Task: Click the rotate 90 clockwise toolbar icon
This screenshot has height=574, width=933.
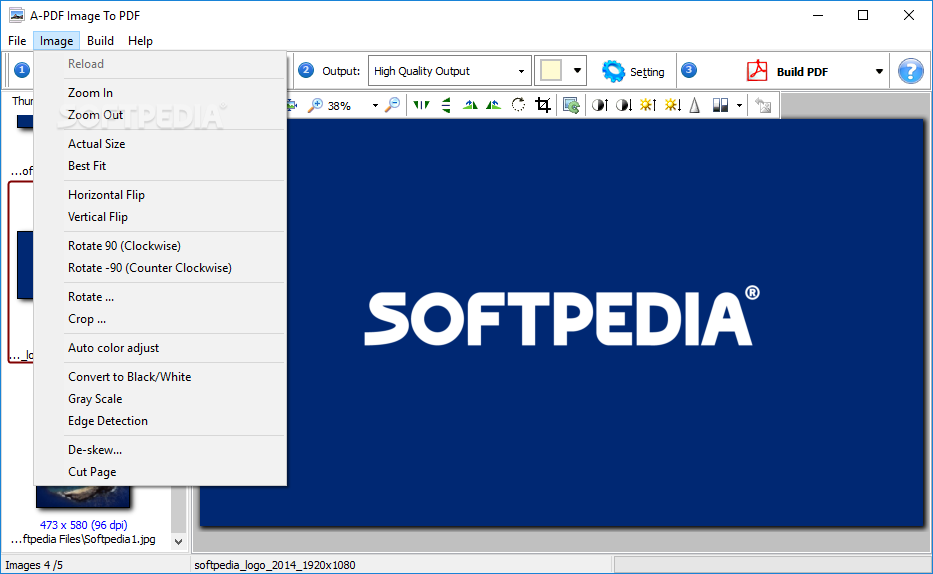Action: click(x=470, y=105)
